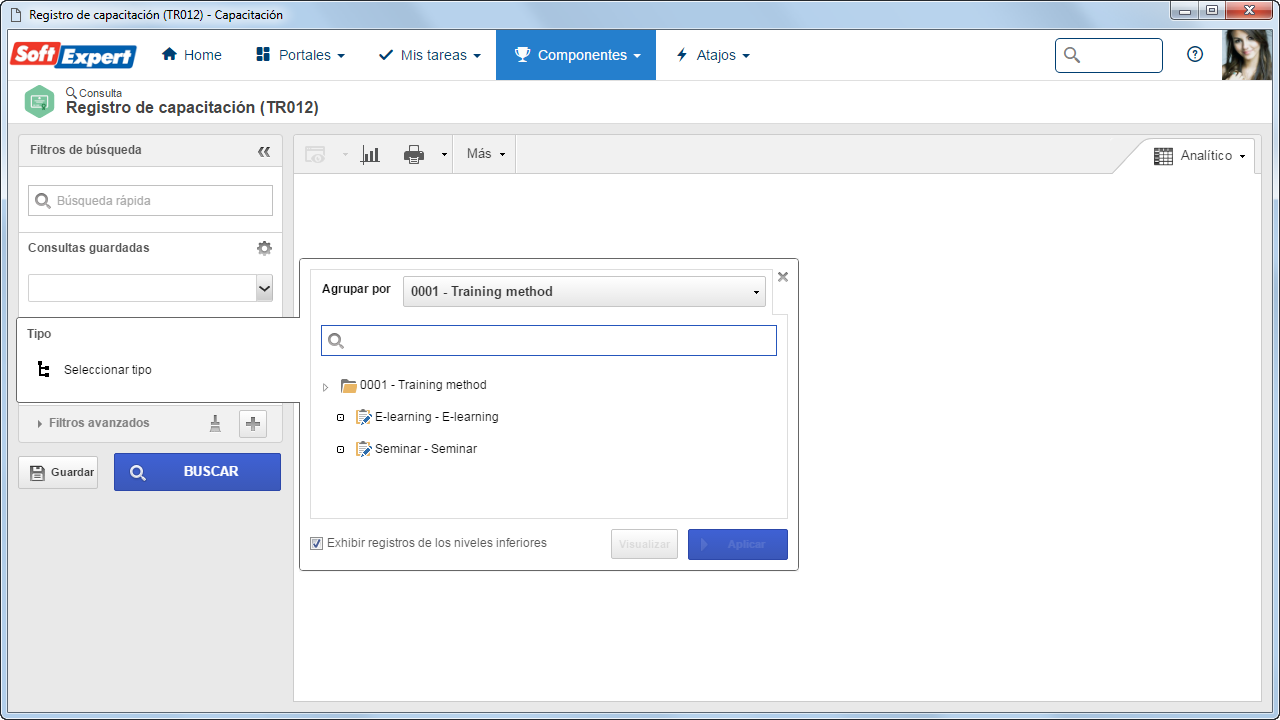The image size is (1280, 720).
Task: Open the Consultas guardadas dropdown
Action: pyautogui.click(x=150, y=288)
